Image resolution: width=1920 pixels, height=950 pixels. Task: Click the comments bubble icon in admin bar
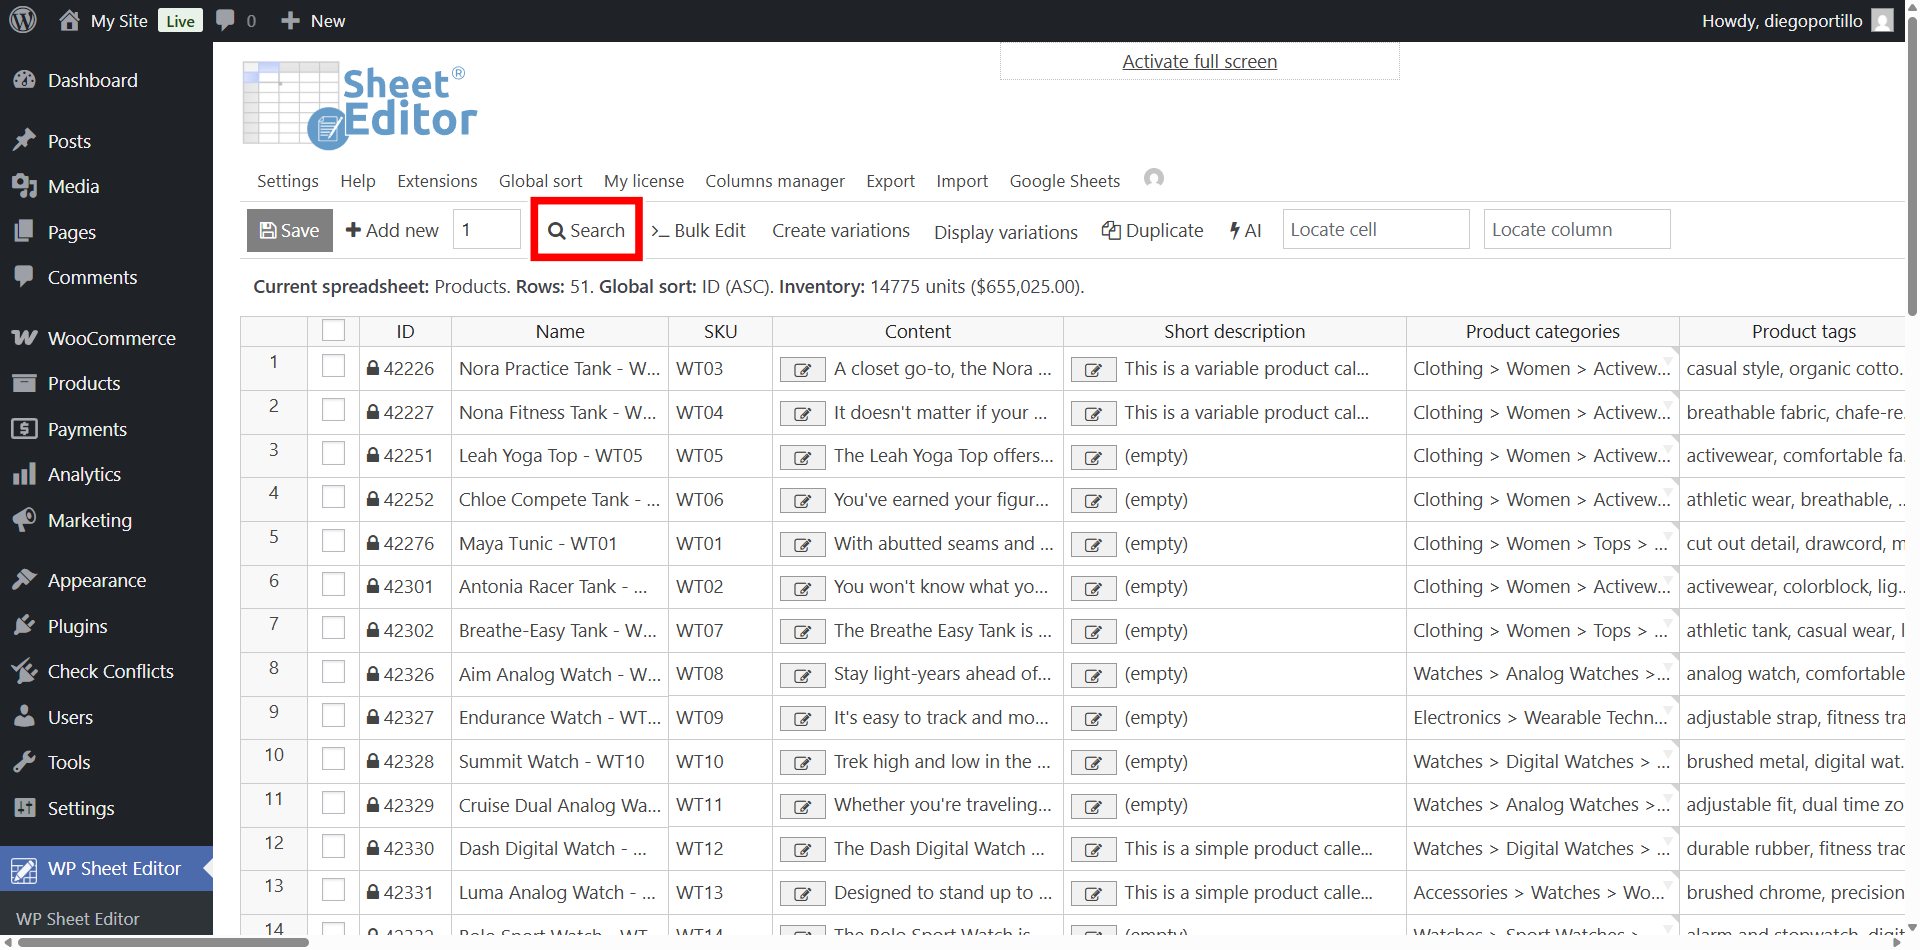coord(226,20)
